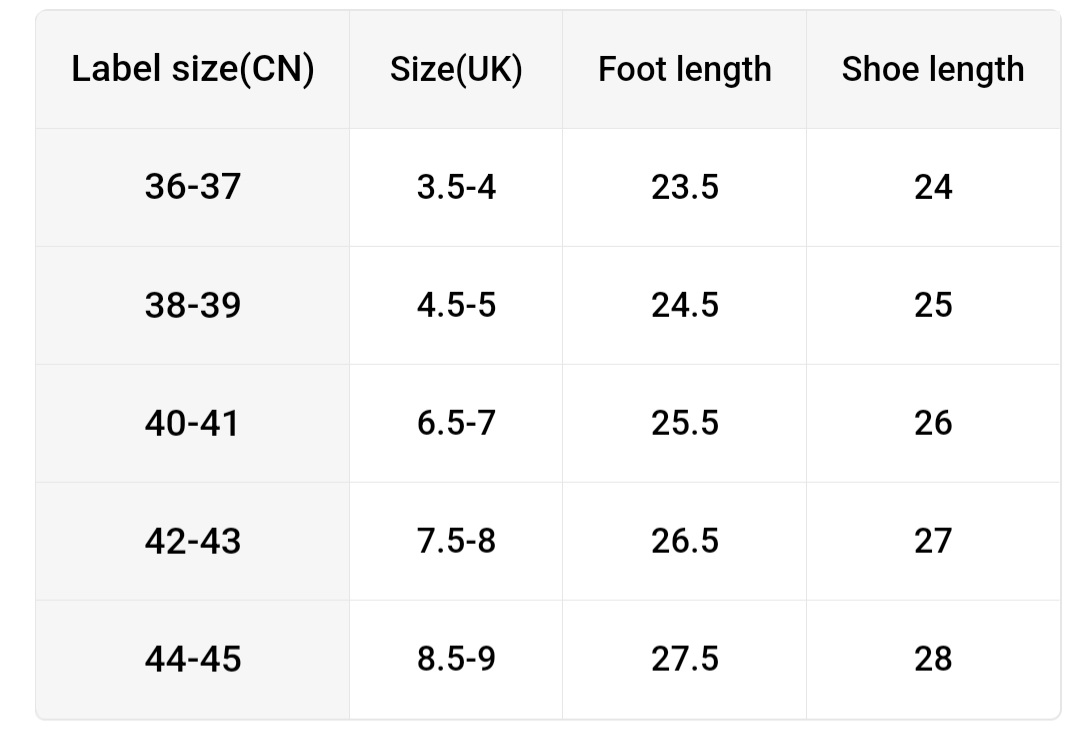The height and width of the screenshot is (737, 1080).
Task: Click the Size(UK) column header
Action: (456, 69)
